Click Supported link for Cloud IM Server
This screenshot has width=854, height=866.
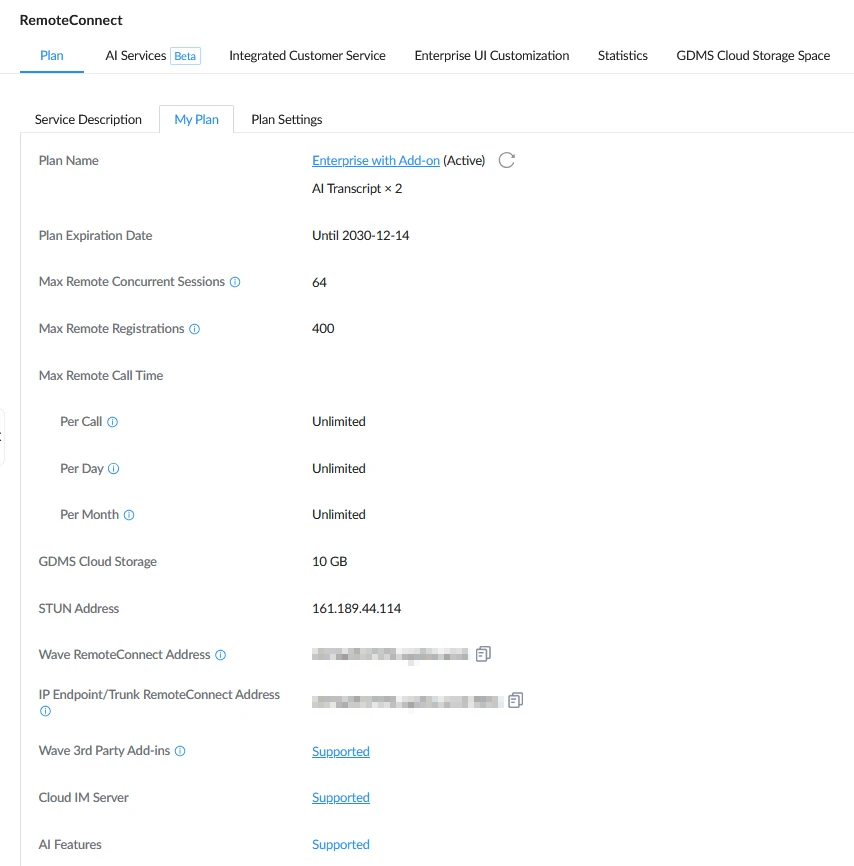point(341,798)
